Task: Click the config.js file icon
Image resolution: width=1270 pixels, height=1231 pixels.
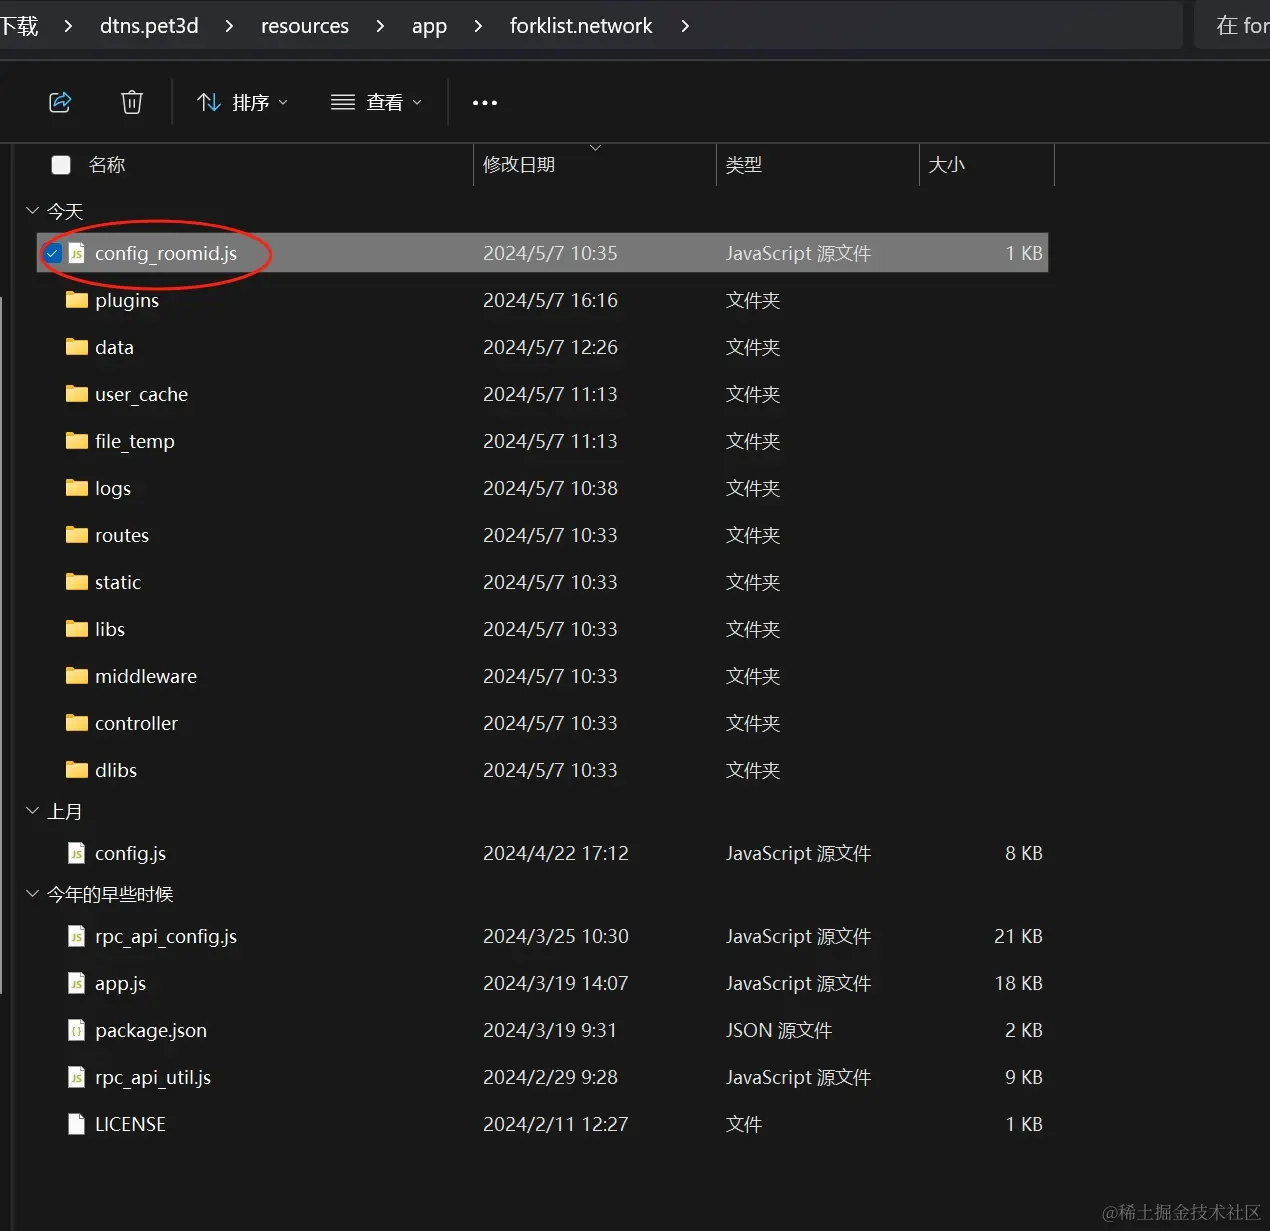Action: click(x=76, y=853)
